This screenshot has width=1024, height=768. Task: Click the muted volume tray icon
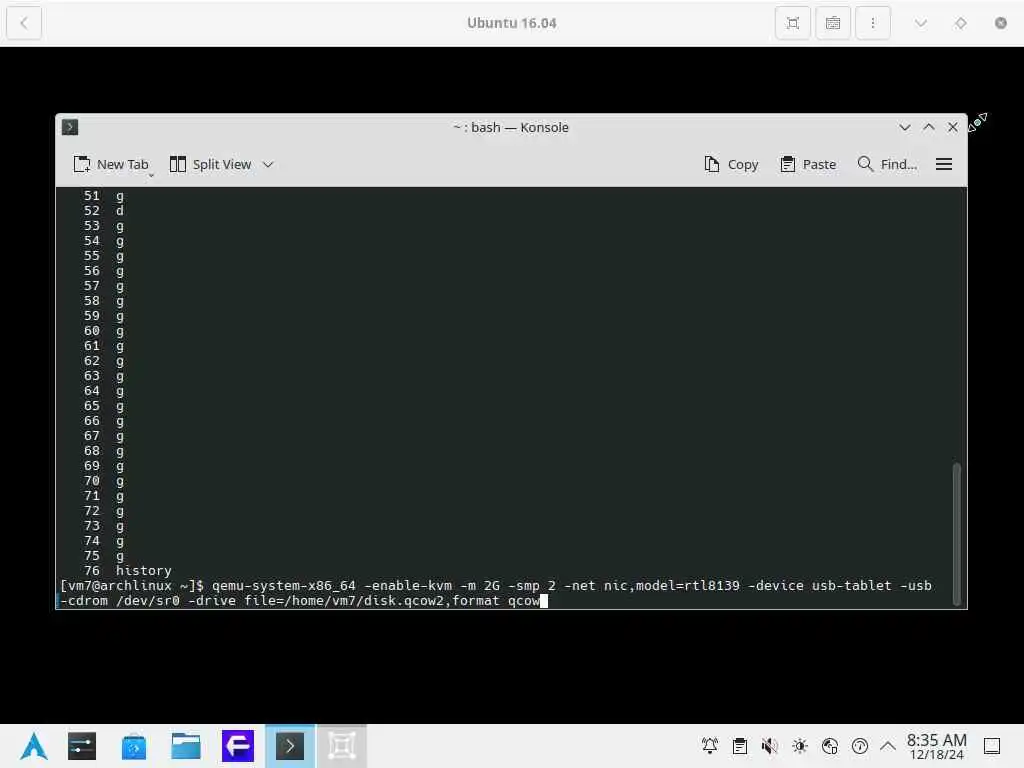pyautogui.click(x=770, y=746)
